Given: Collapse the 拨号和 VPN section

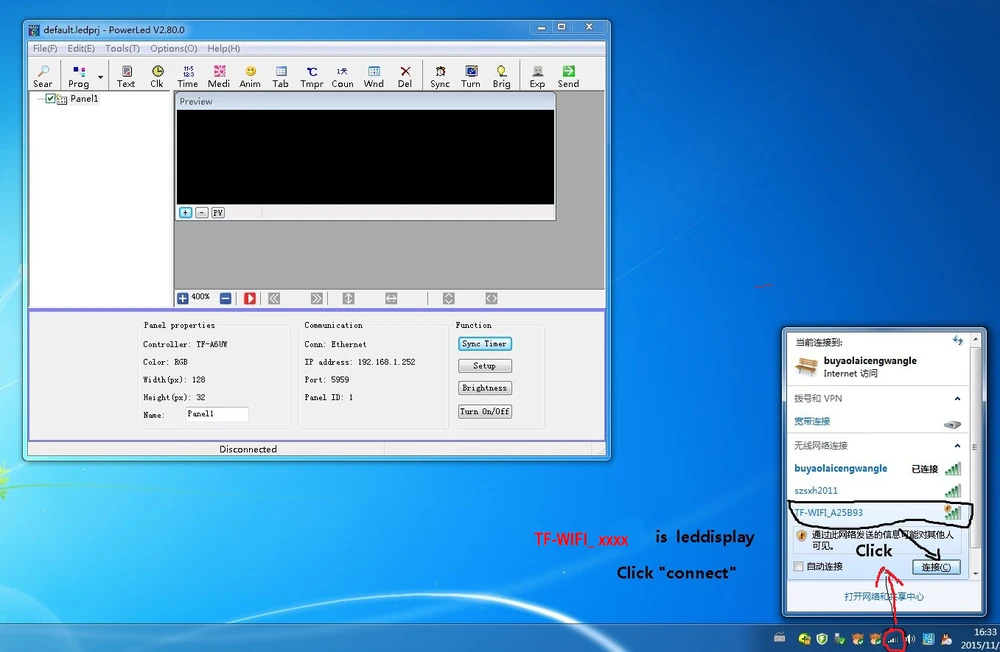Looking at the screenshot, I should coord(957,399).
